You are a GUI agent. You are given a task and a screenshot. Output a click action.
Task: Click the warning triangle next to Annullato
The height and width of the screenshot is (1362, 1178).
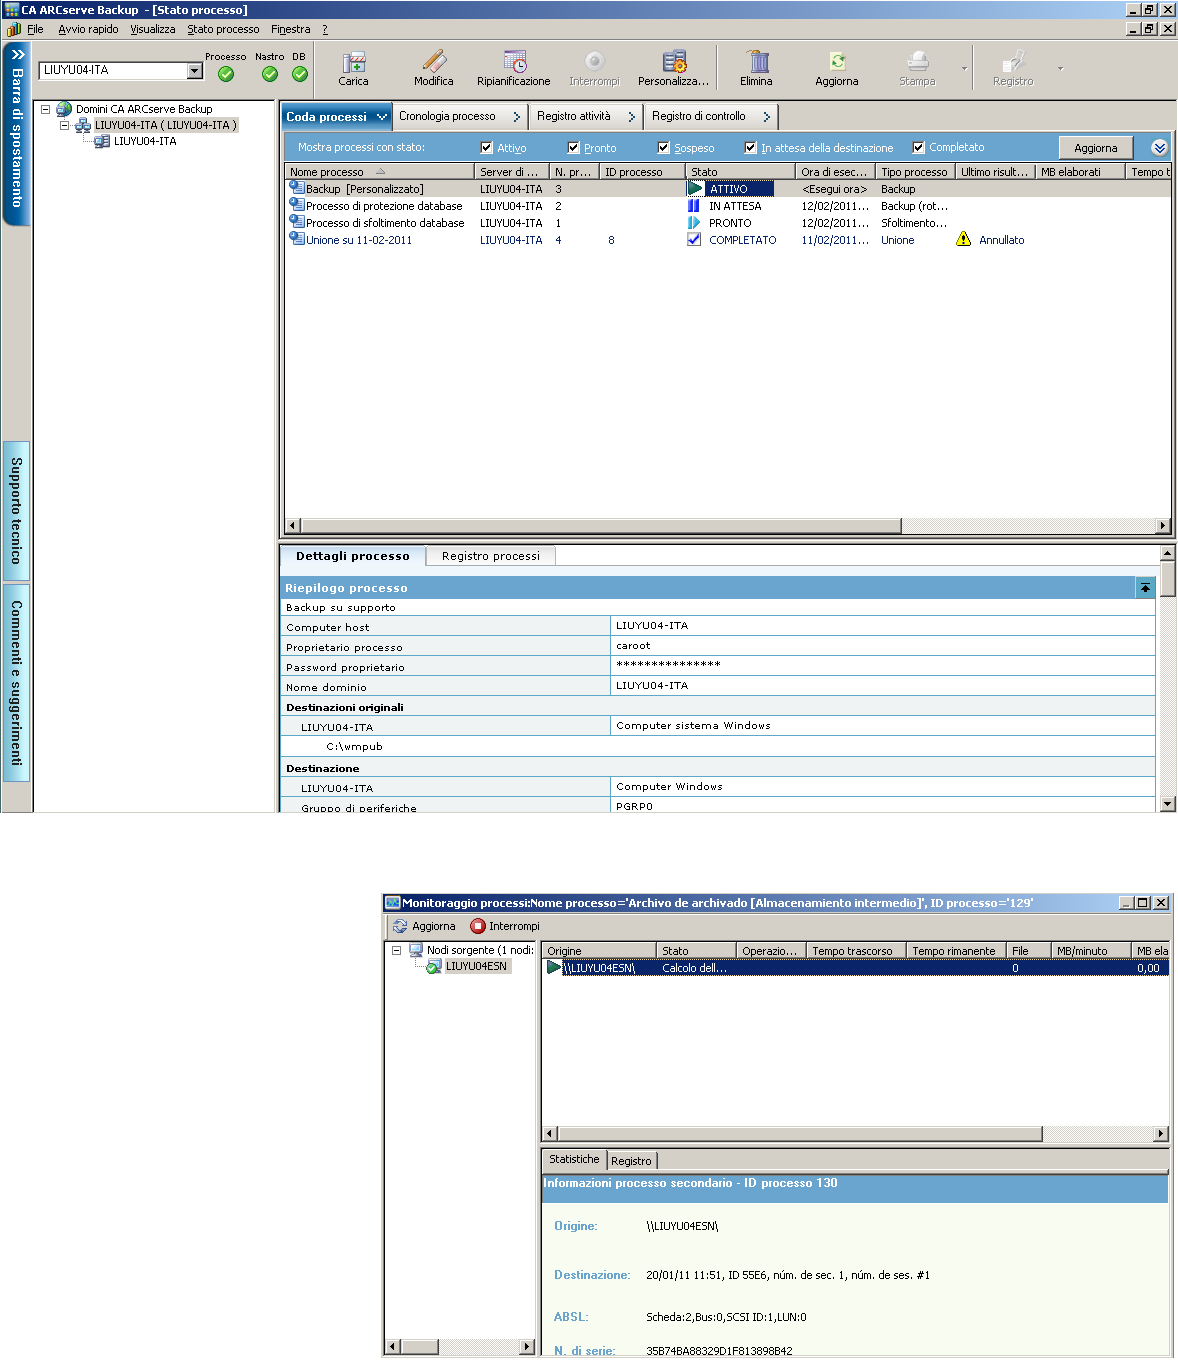(x=963, y=239)
